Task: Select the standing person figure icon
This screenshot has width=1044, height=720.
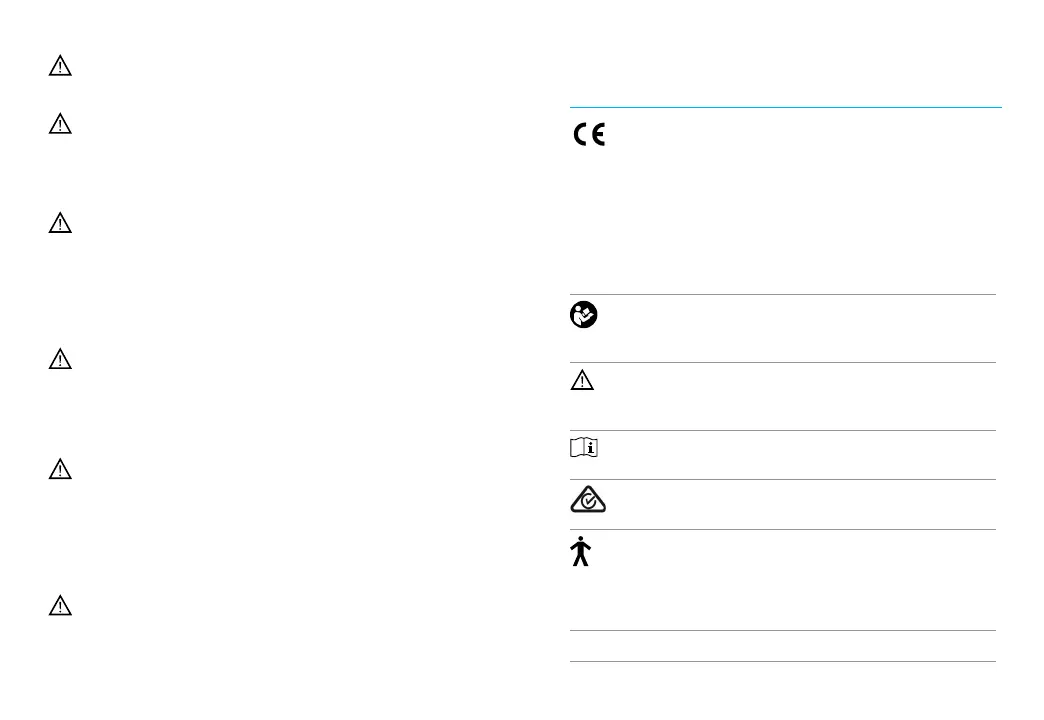Action: click(x=581, y=551)
